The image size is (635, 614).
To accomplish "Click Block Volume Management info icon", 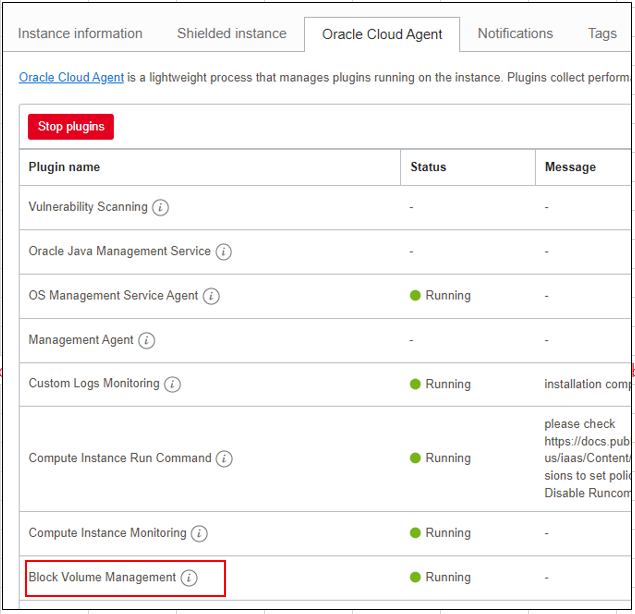I will tap(189, 578).
